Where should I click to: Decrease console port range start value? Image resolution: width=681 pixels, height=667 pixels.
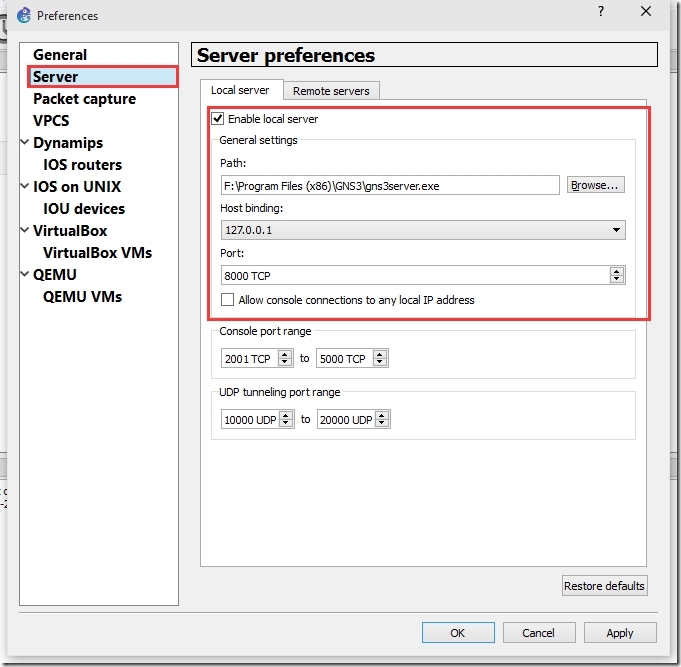pyautogui.click(x=285, y=363)
